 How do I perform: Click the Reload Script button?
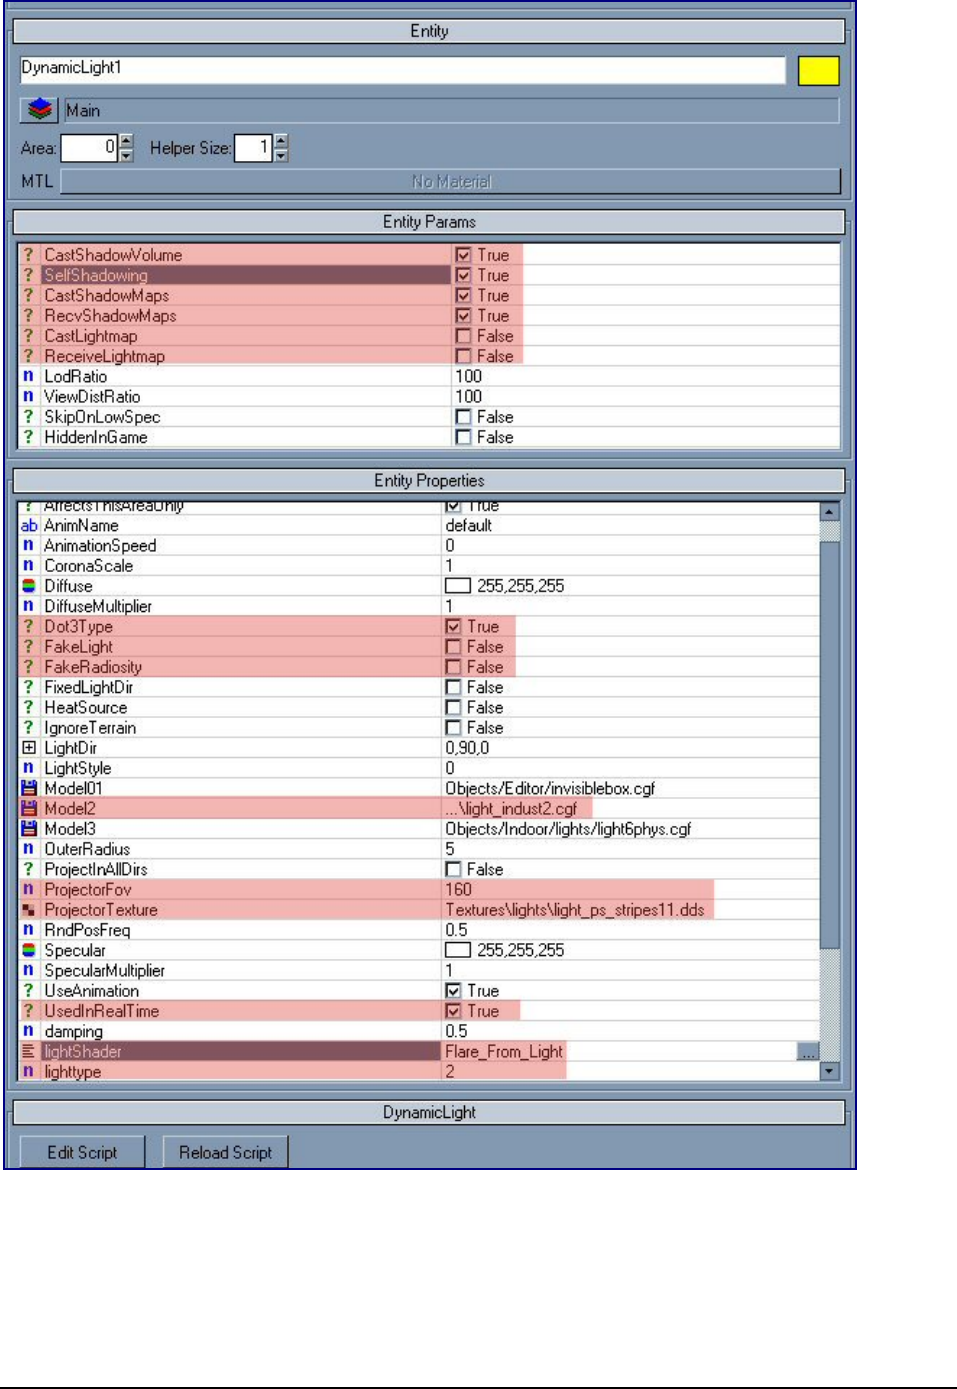[225, 1152]
